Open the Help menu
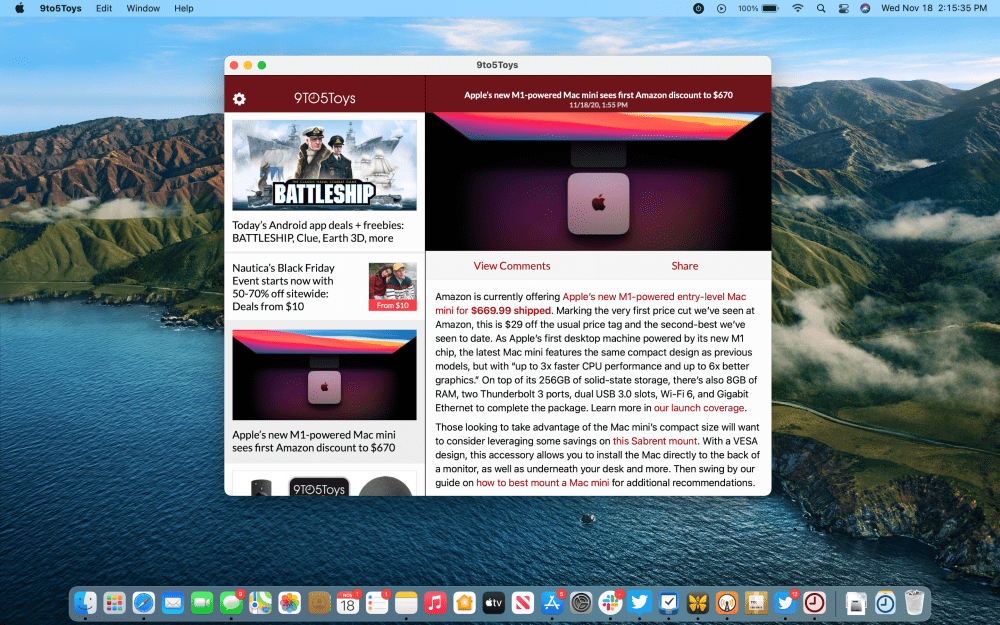Viewport: 1000px width, 625px height. click(184, 8)
